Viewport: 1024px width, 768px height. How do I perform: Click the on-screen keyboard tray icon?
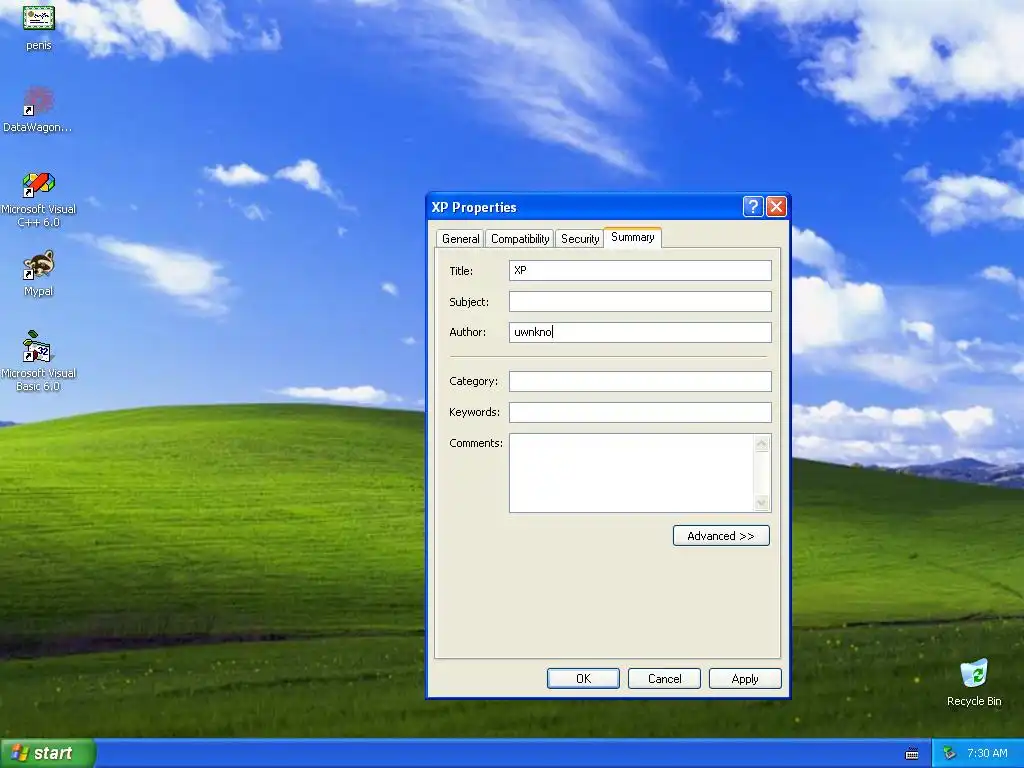coord(912,754)
